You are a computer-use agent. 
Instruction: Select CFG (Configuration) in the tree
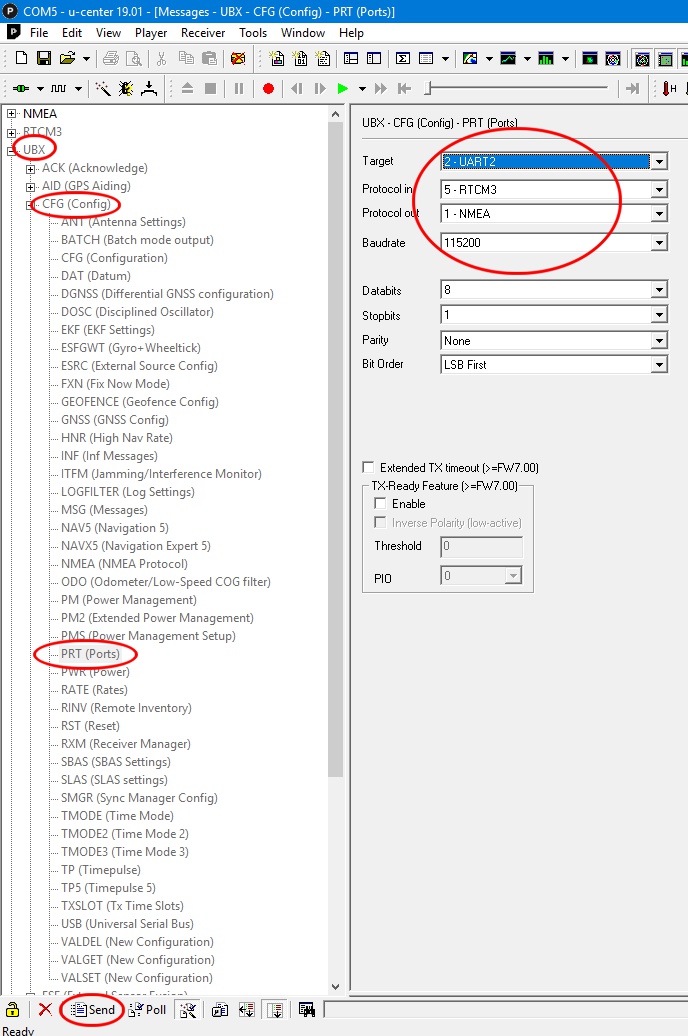(x=114, y=258)
